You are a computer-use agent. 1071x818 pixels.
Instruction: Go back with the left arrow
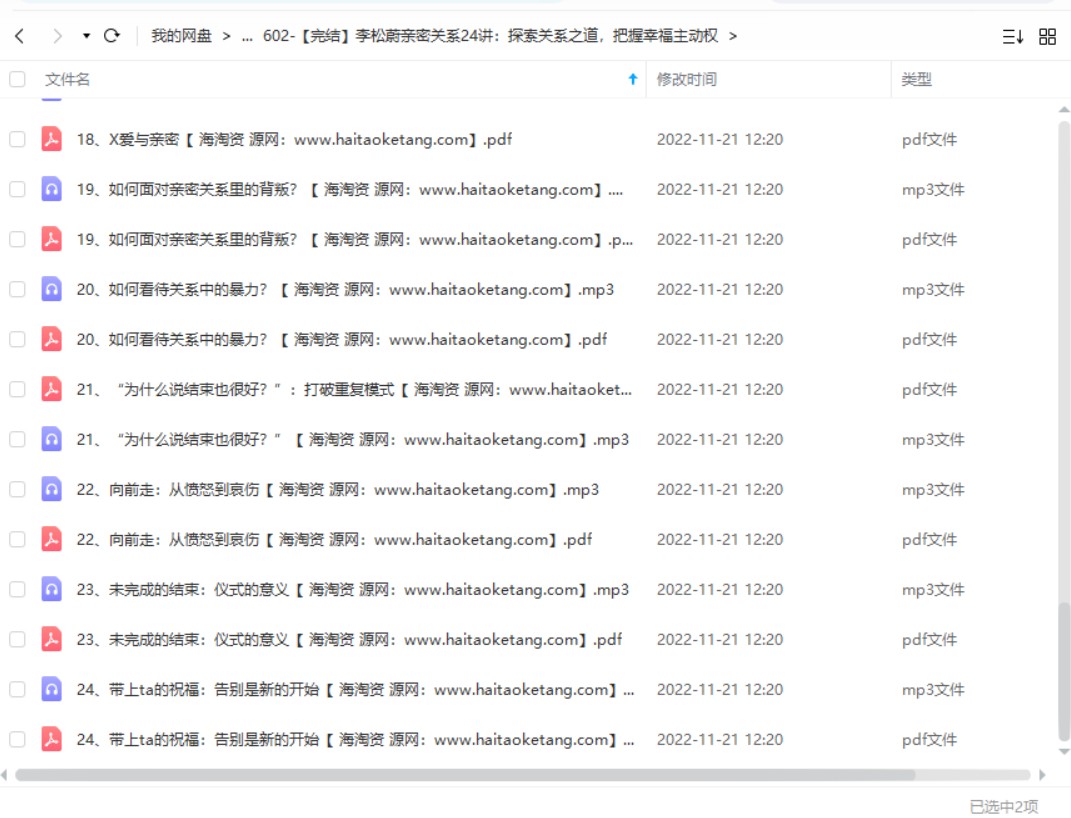click(x=20, y=36)
